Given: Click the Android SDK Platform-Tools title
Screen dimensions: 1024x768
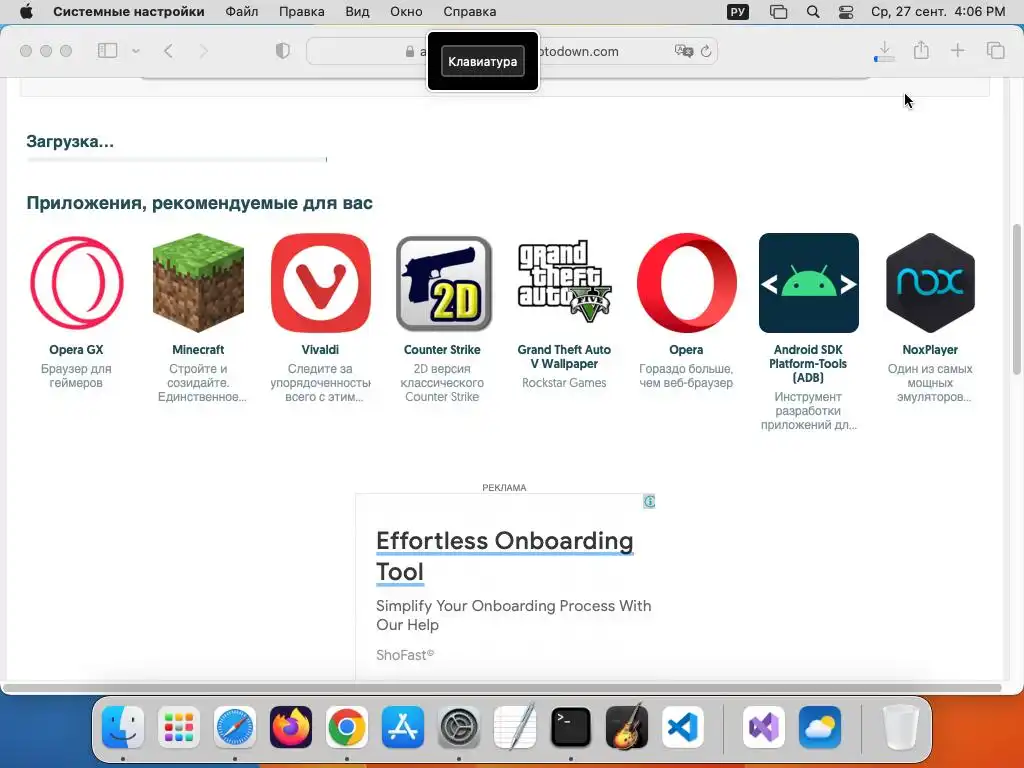Looking at the screenshot, I should pos(808,364).
